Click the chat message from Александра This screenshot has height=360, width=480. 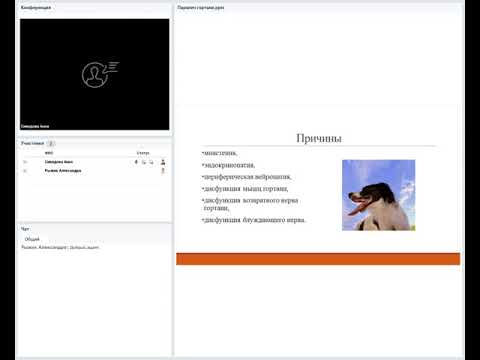tap(60, 247)
